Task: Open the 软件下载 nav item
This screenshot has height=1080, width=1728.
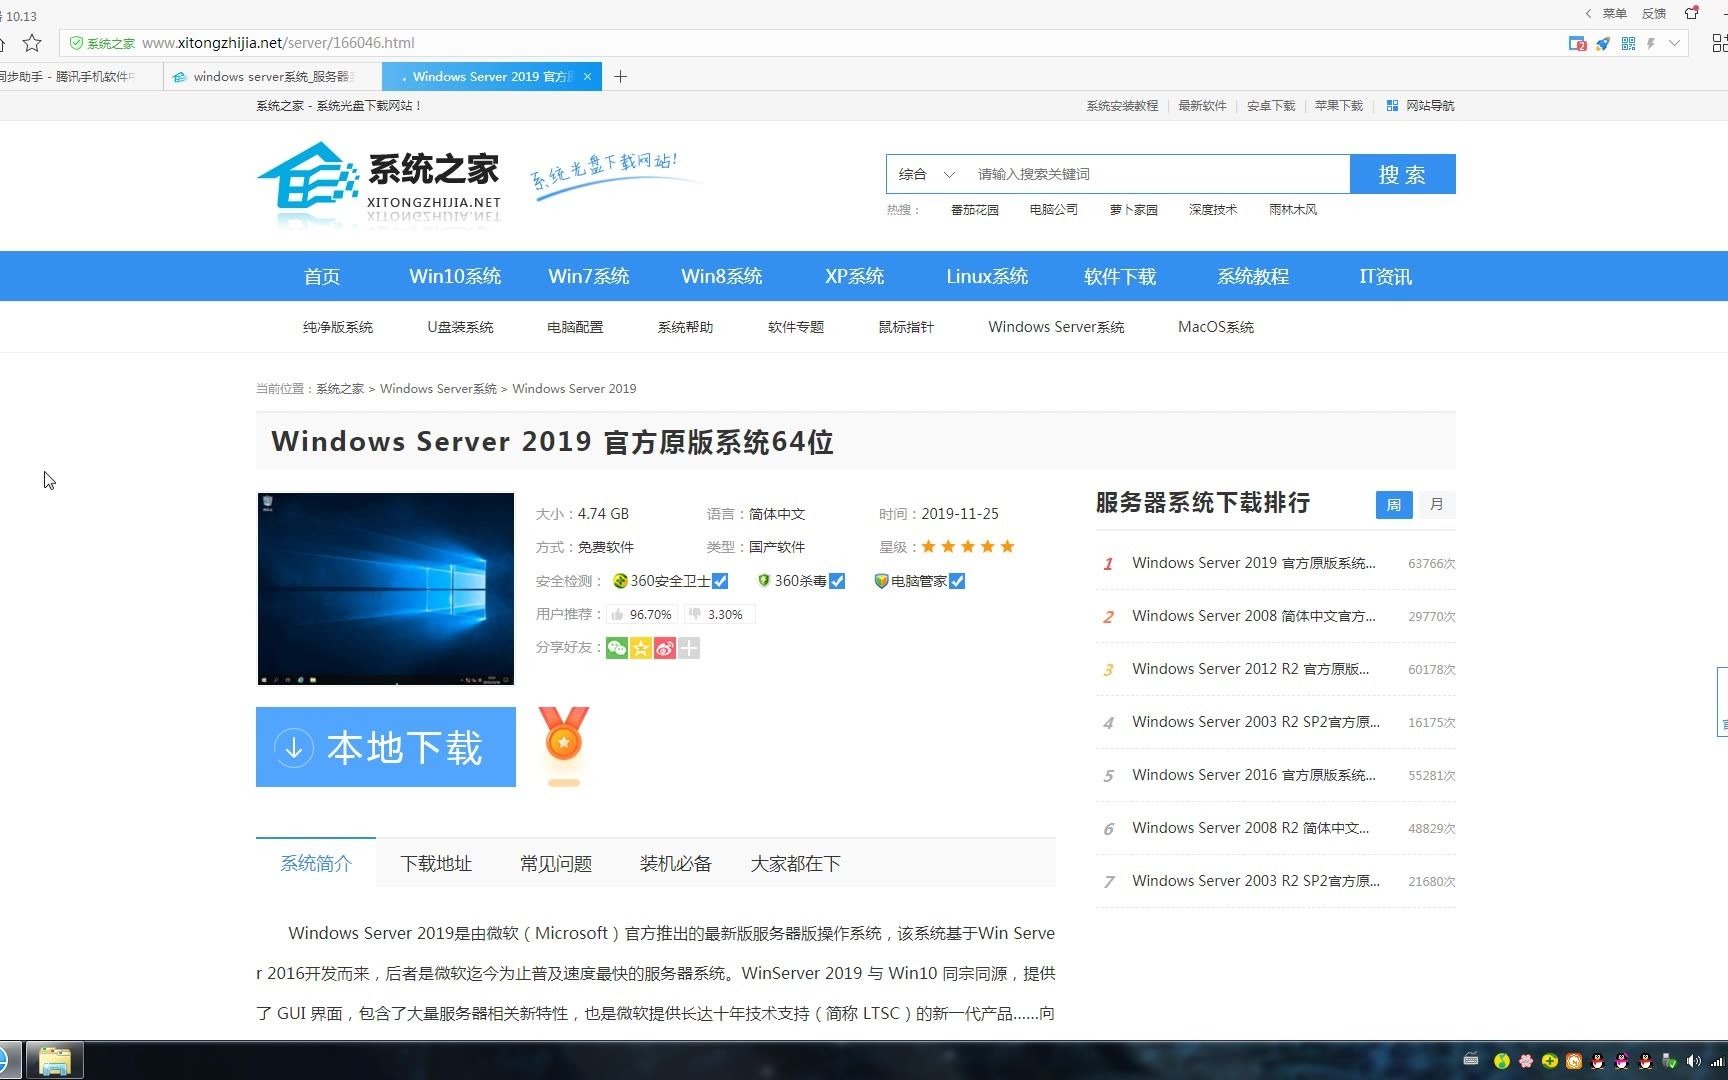Action: 1120,276
